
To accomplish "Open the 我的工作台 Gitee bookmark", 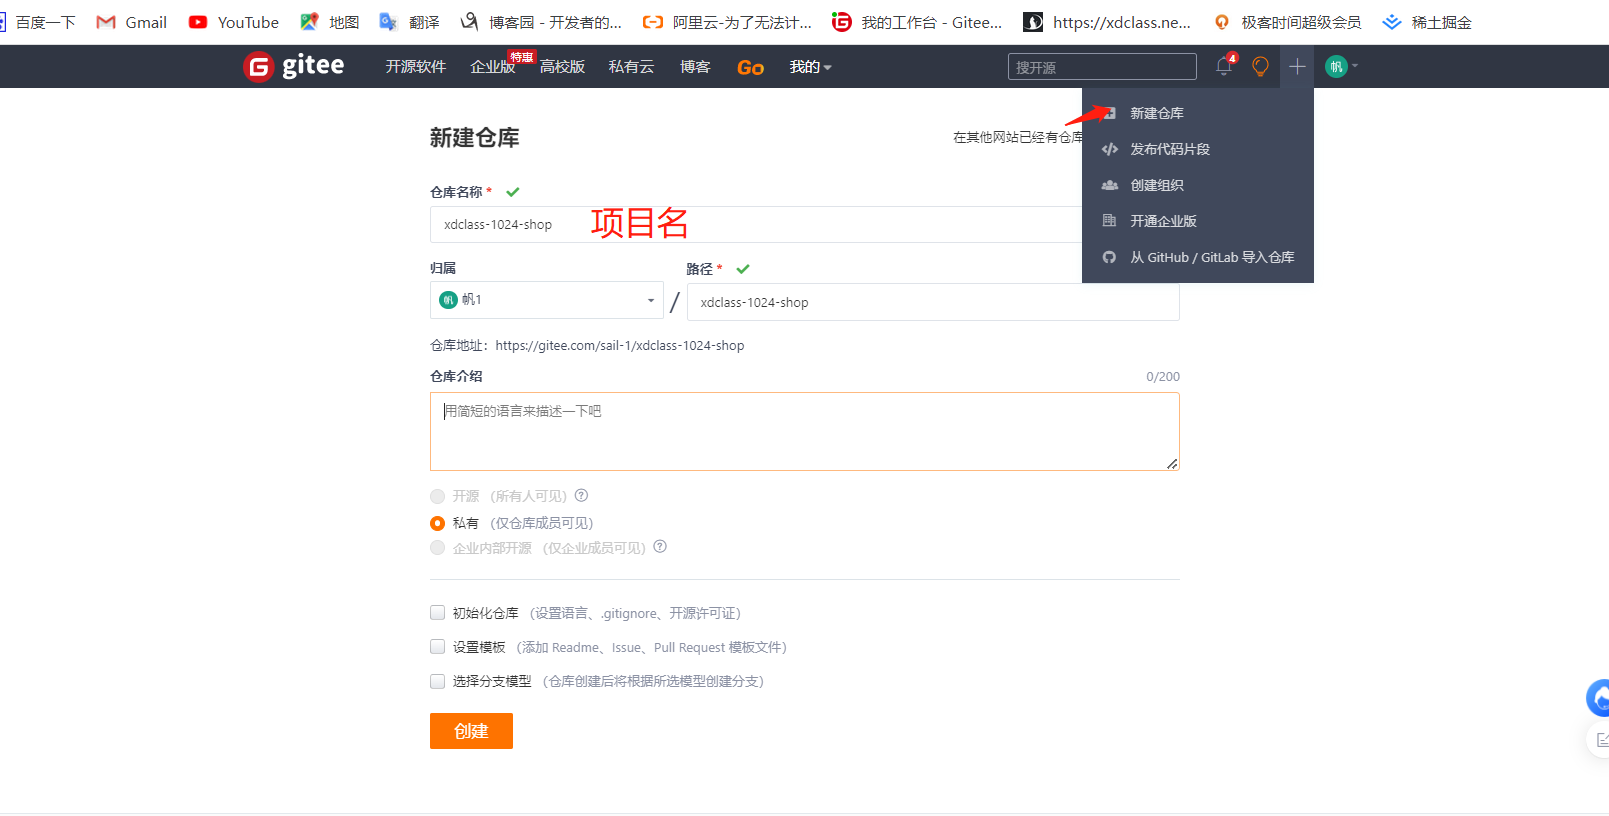I will point(917,22).
